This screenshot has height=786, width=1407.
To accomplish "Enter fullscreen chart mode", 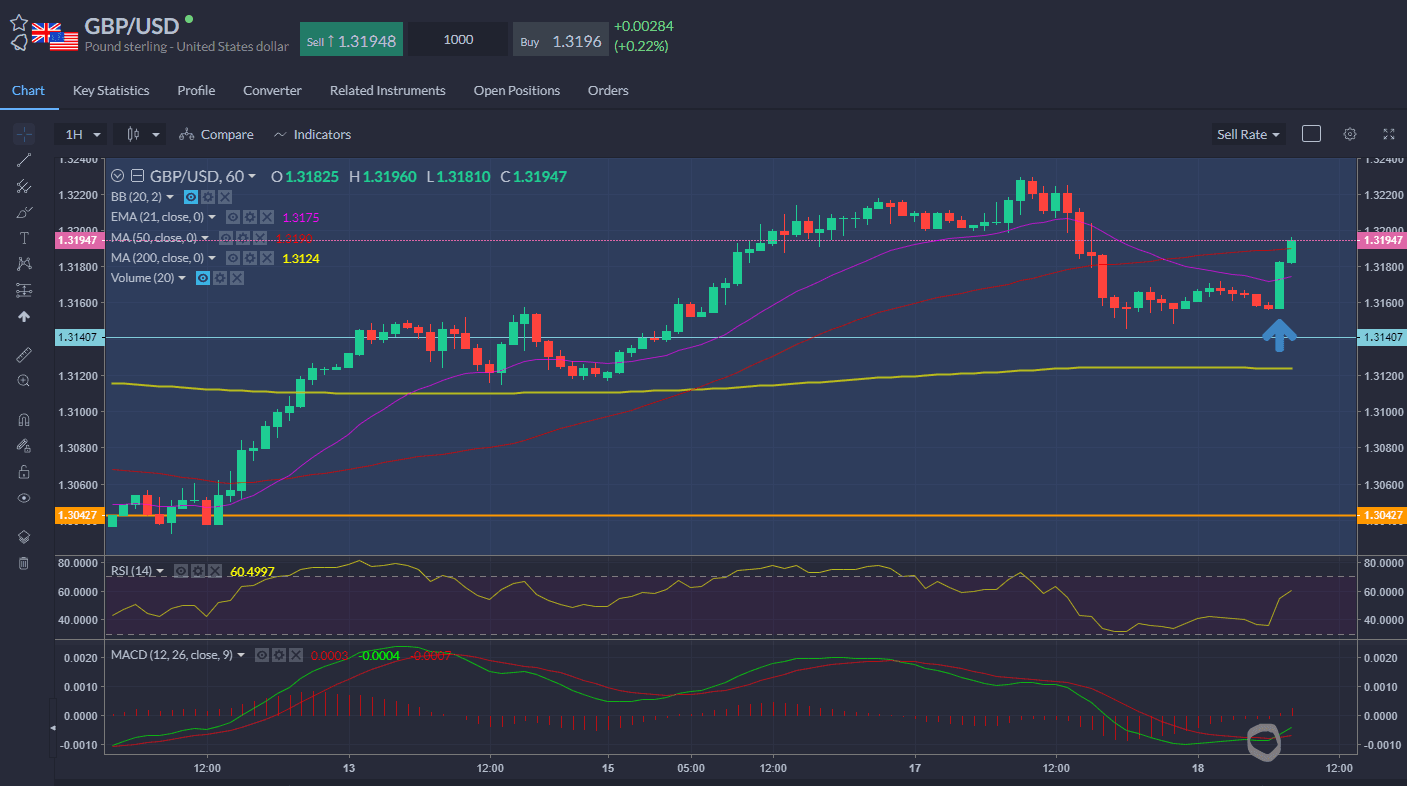I will [1389, 134].
